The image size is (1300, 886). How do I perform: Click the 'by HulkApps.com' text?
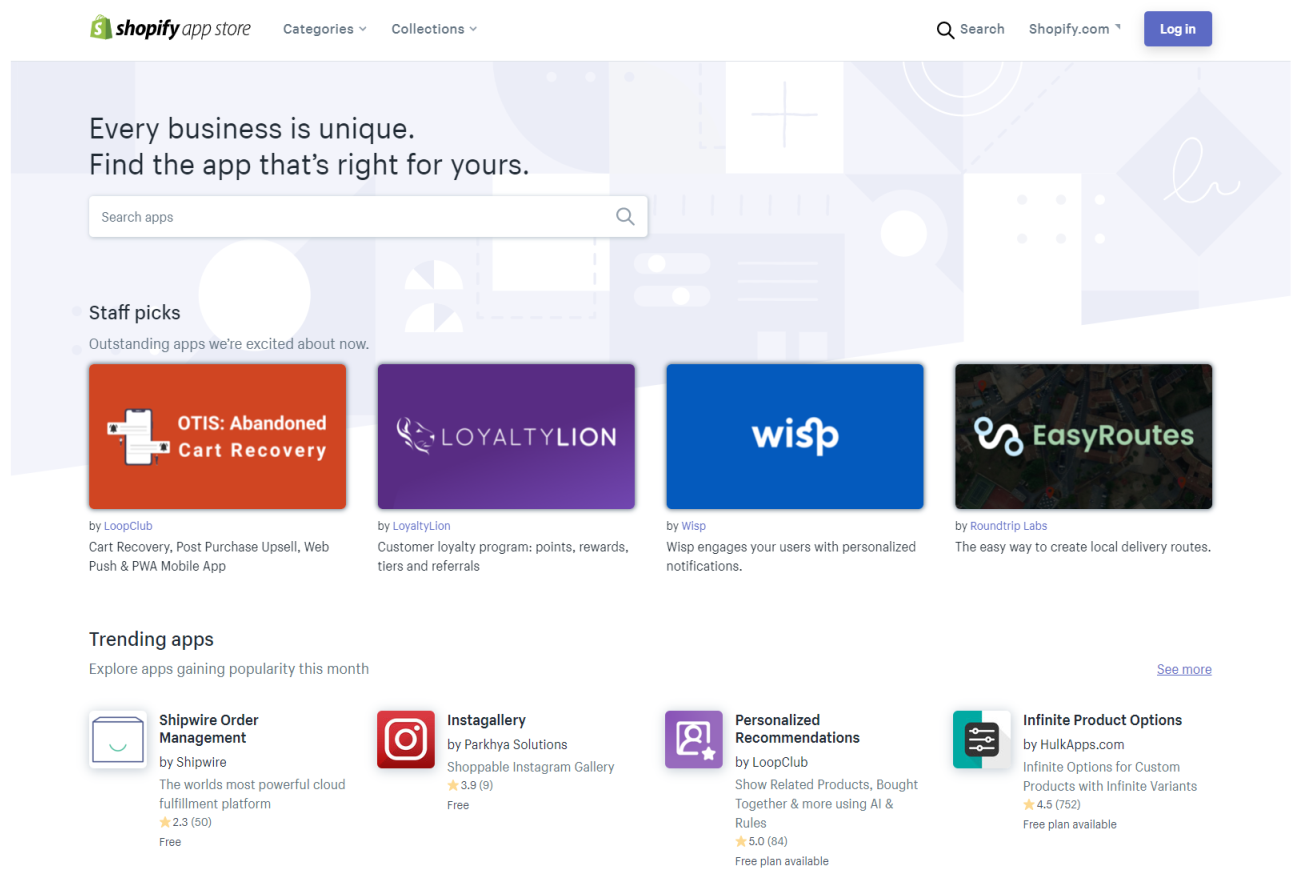(x=1074, y=744)
